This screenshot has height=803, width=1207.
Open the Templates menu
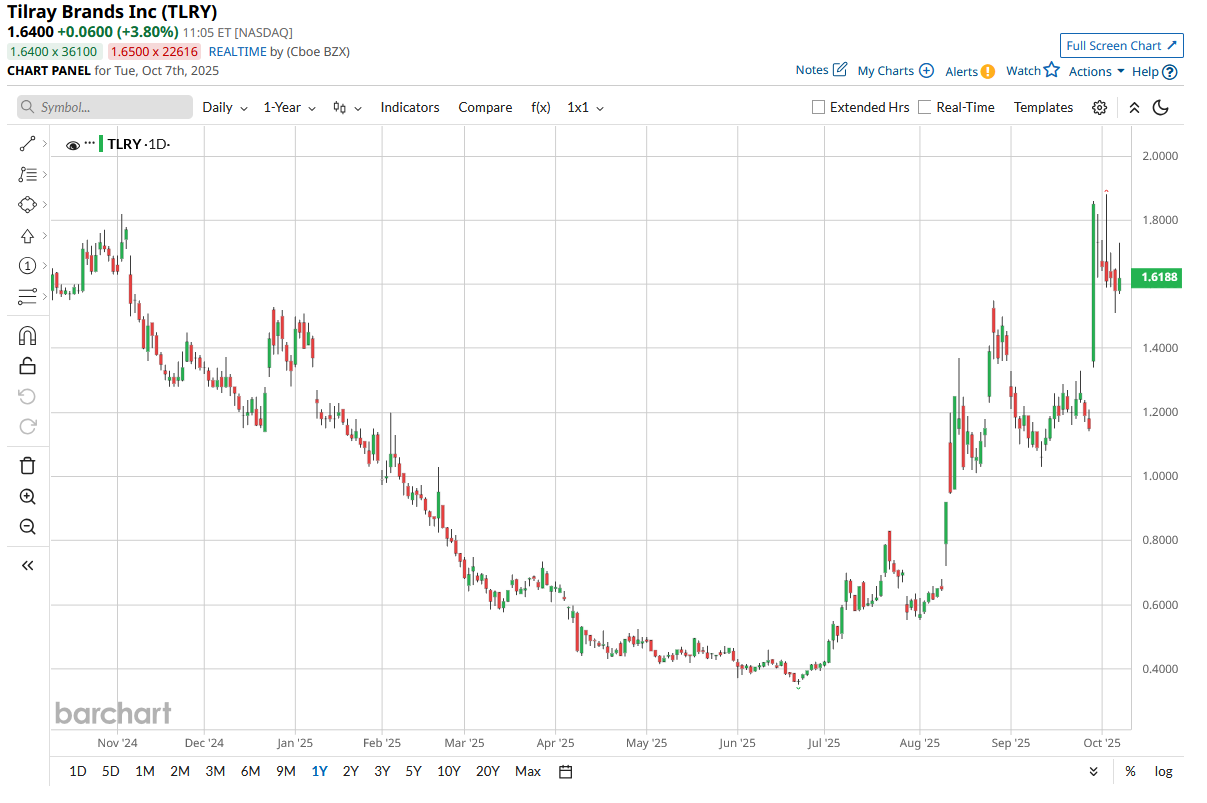1043,107
